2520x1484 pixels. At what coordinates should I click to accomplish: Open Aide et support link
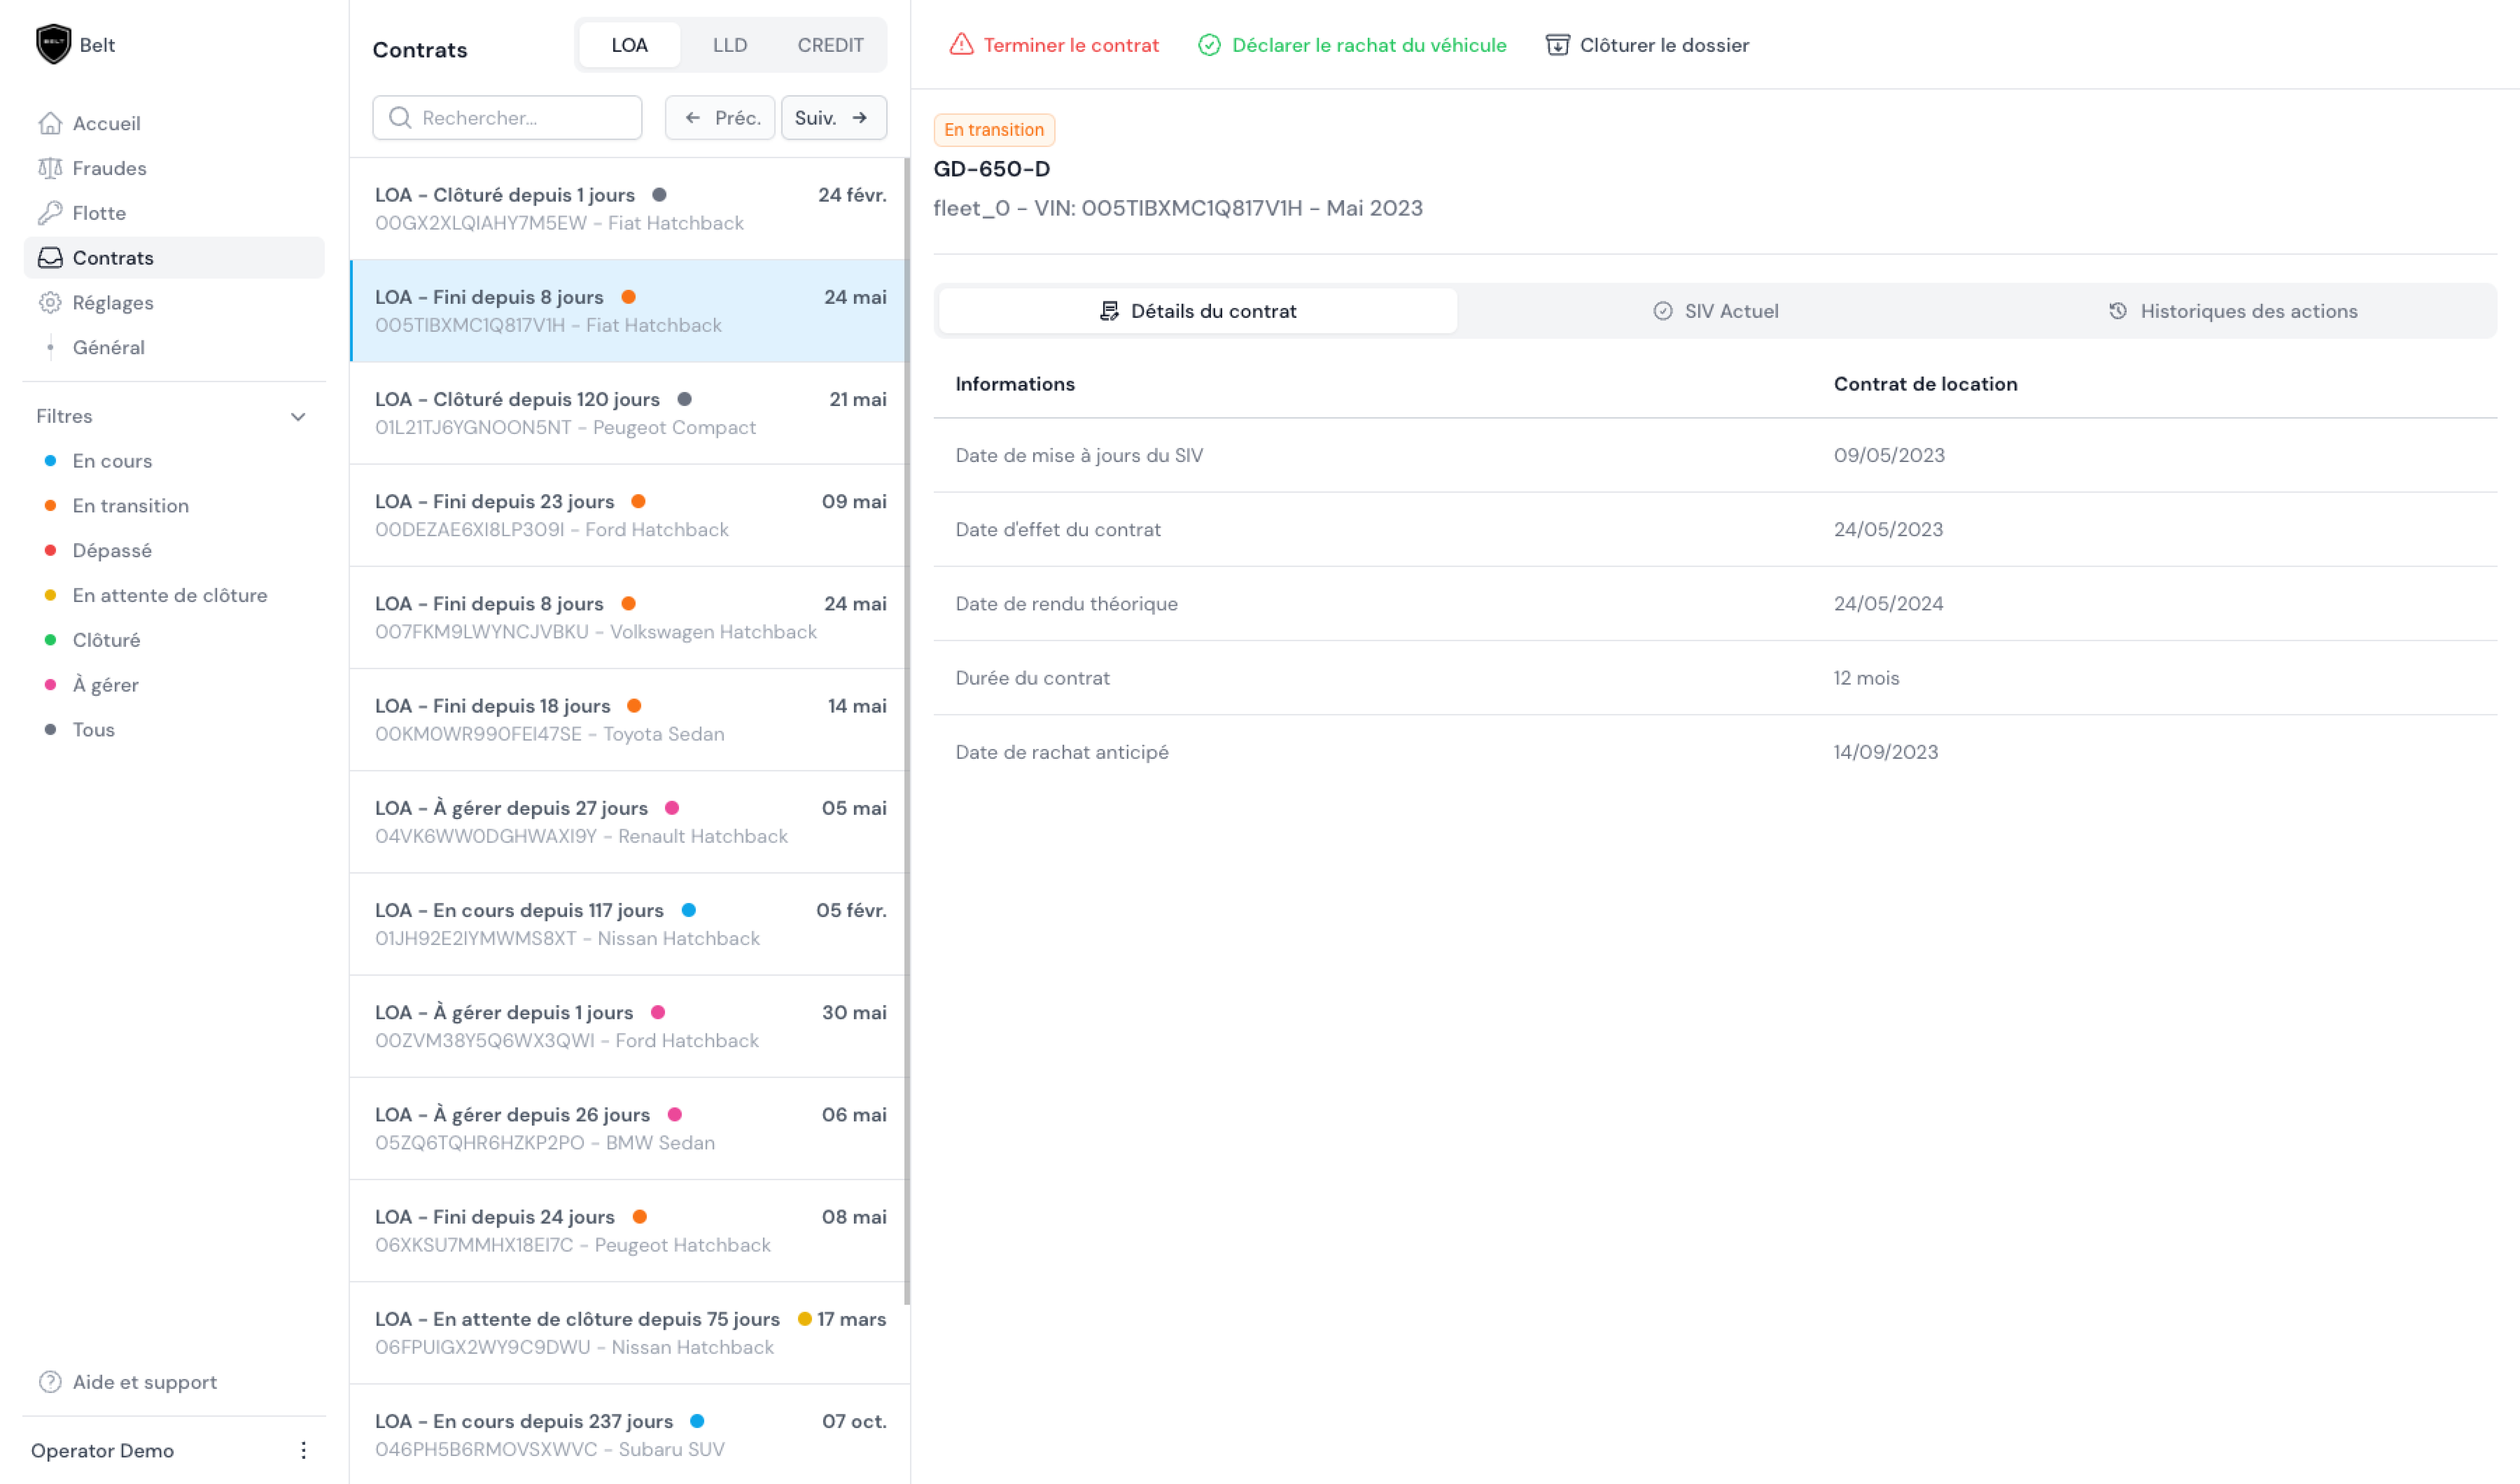128,1382
